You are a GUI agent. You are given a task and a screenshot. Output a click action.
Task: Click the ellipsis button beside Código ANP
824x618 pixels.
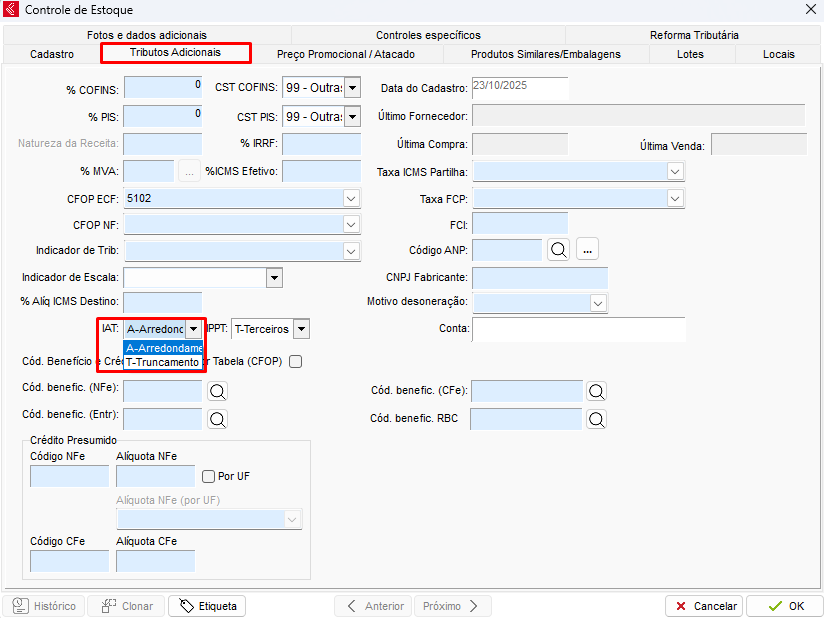[x=587, y=248]
